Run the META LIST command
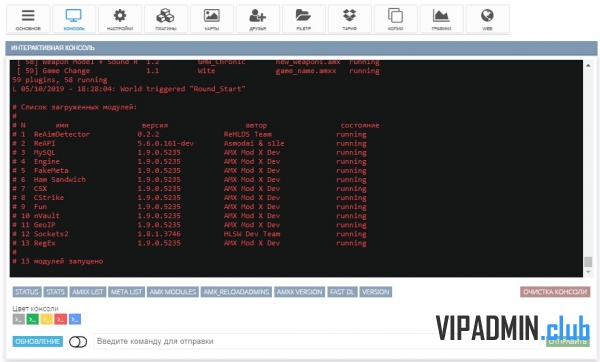The height and width of the screenshot is (362, 600). click(x=126, y=292)
